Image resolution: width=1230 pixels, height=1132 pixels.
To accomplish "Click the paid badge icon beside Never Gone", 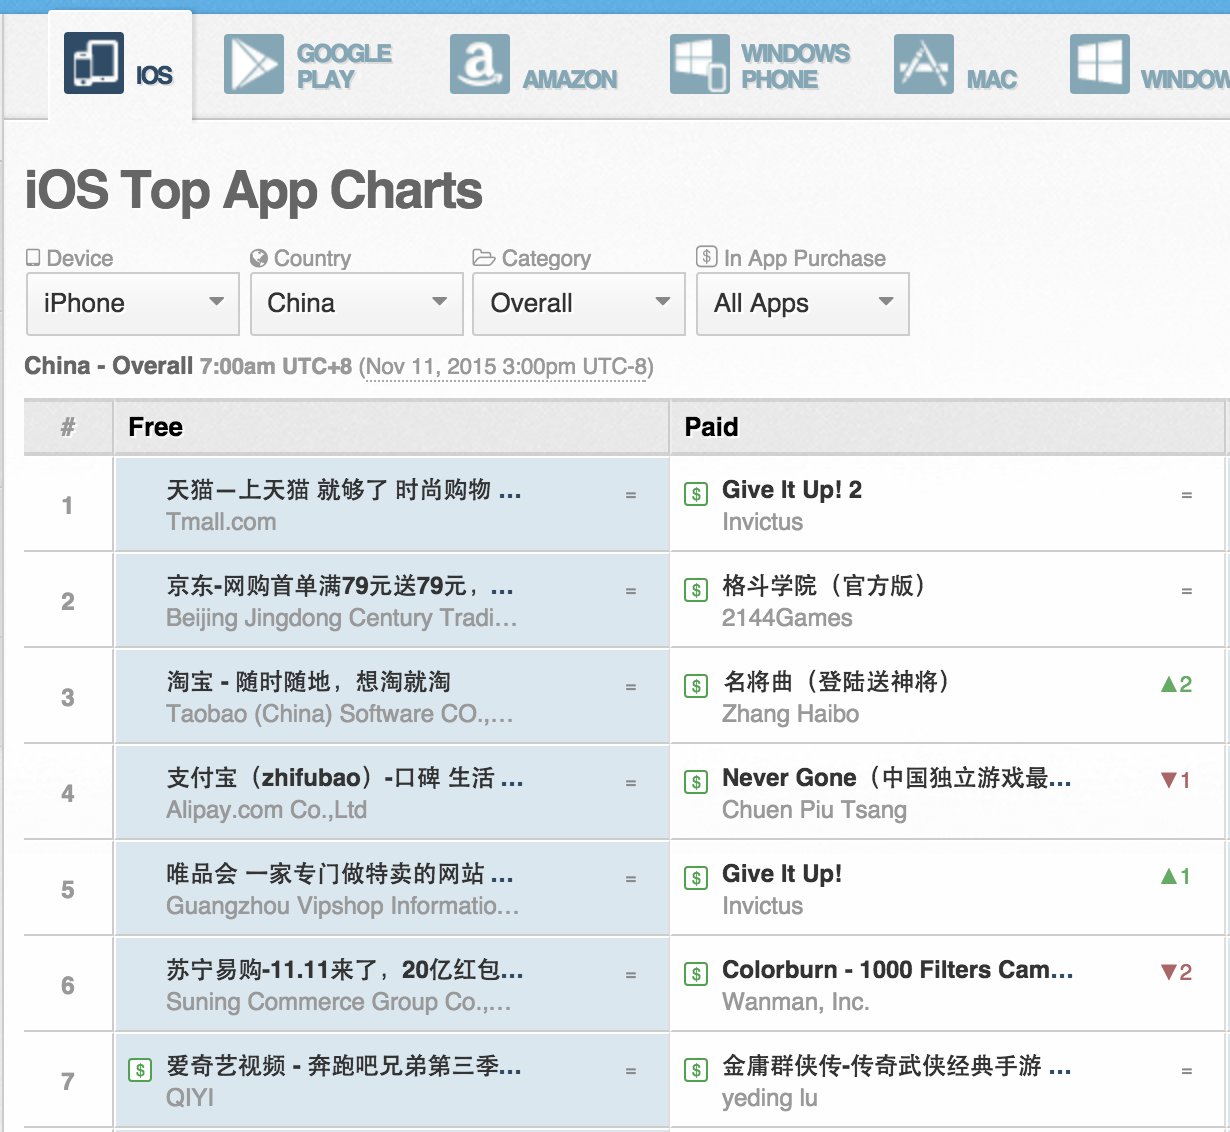I will 696,782.
